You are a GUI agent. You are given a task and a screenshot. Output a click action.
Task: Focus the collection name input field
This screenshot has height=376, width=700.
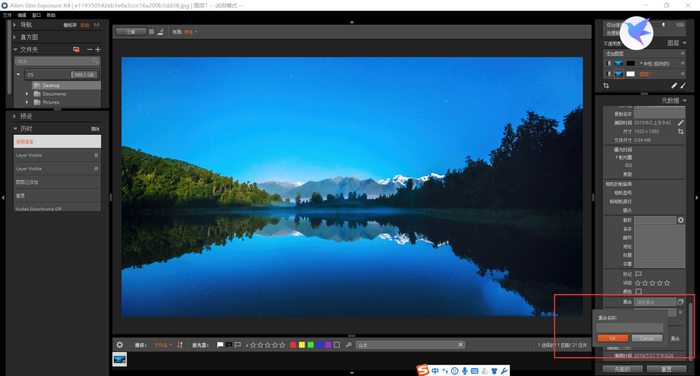[629, 327]
